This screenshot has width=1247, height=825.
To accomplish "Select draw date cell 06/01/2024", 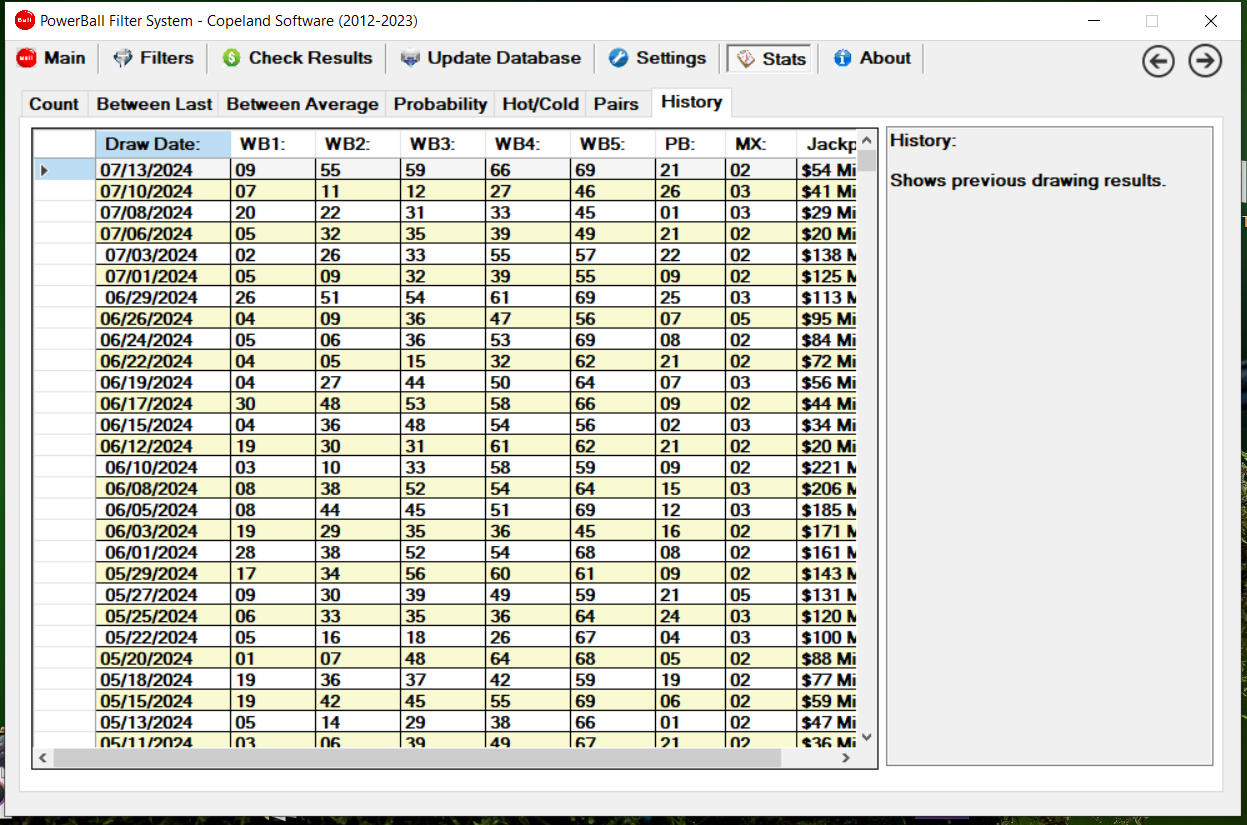I will [163, 552].
